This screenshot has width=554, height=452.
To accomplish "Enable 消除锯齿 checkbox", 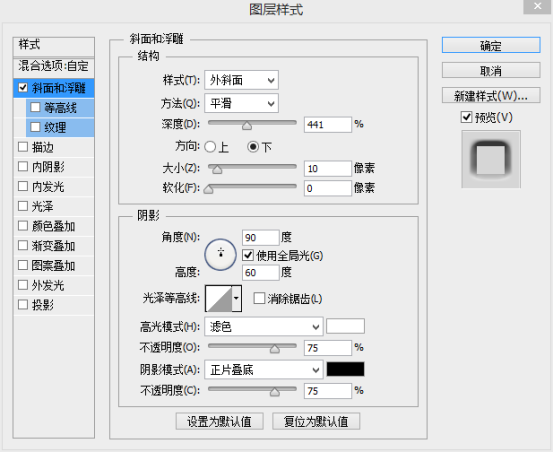I will (x=259, y=298).
